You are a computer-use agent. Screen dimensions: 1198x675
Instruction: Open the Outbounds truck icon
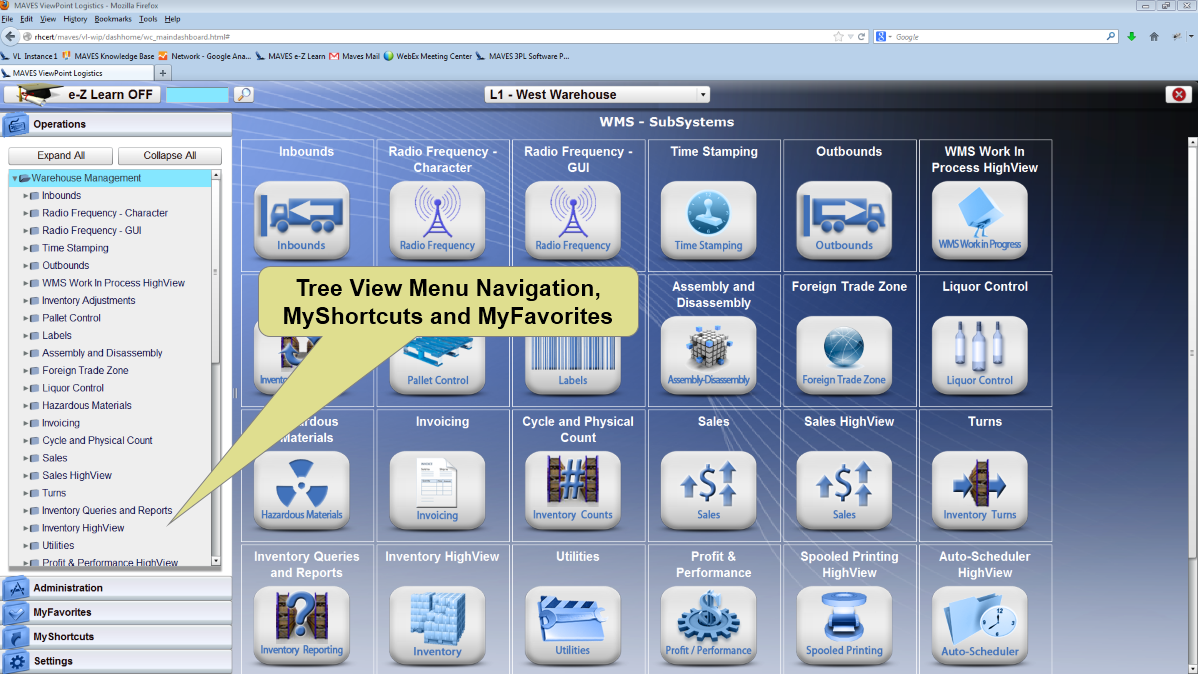click(843, 220)
